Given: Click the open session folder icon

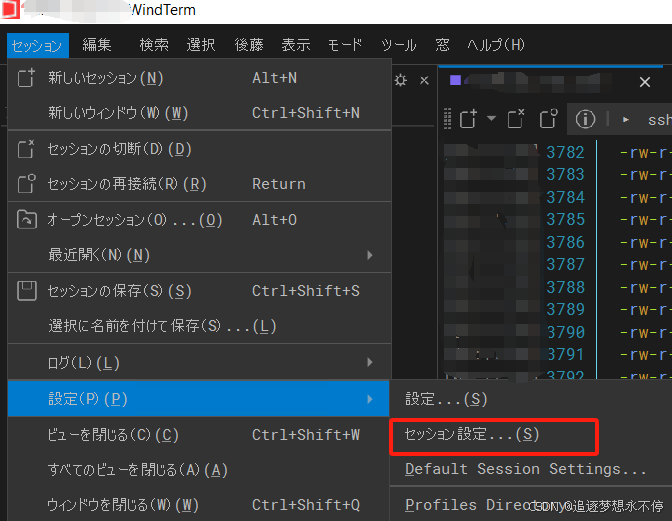Looking at the screenshot, I should [x=27, y=220].
